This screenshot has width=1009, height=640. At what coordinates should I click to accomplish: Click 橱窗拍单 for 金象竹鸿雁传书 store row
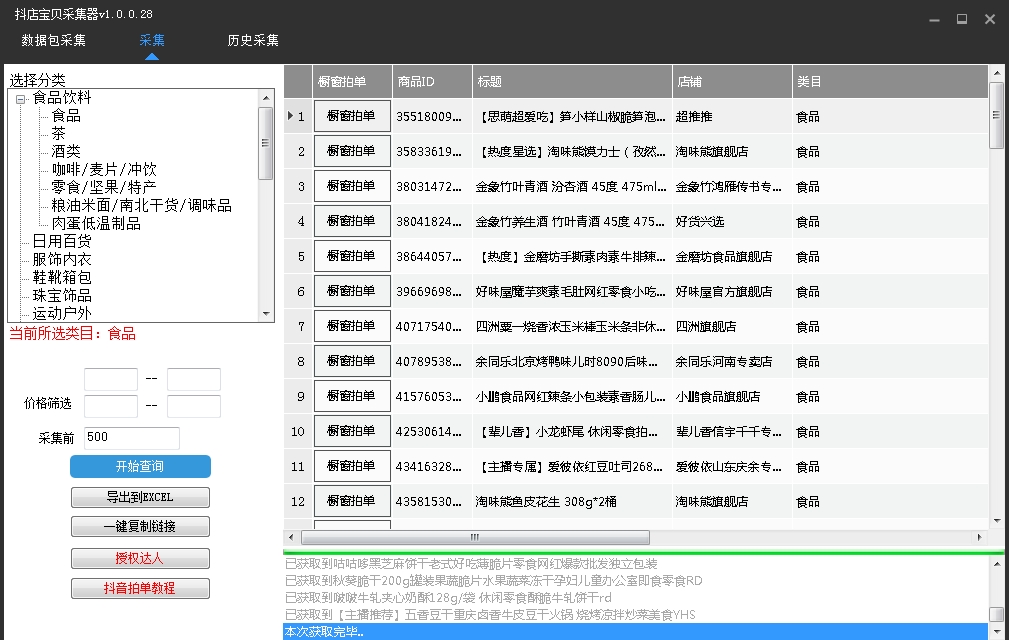352,186
